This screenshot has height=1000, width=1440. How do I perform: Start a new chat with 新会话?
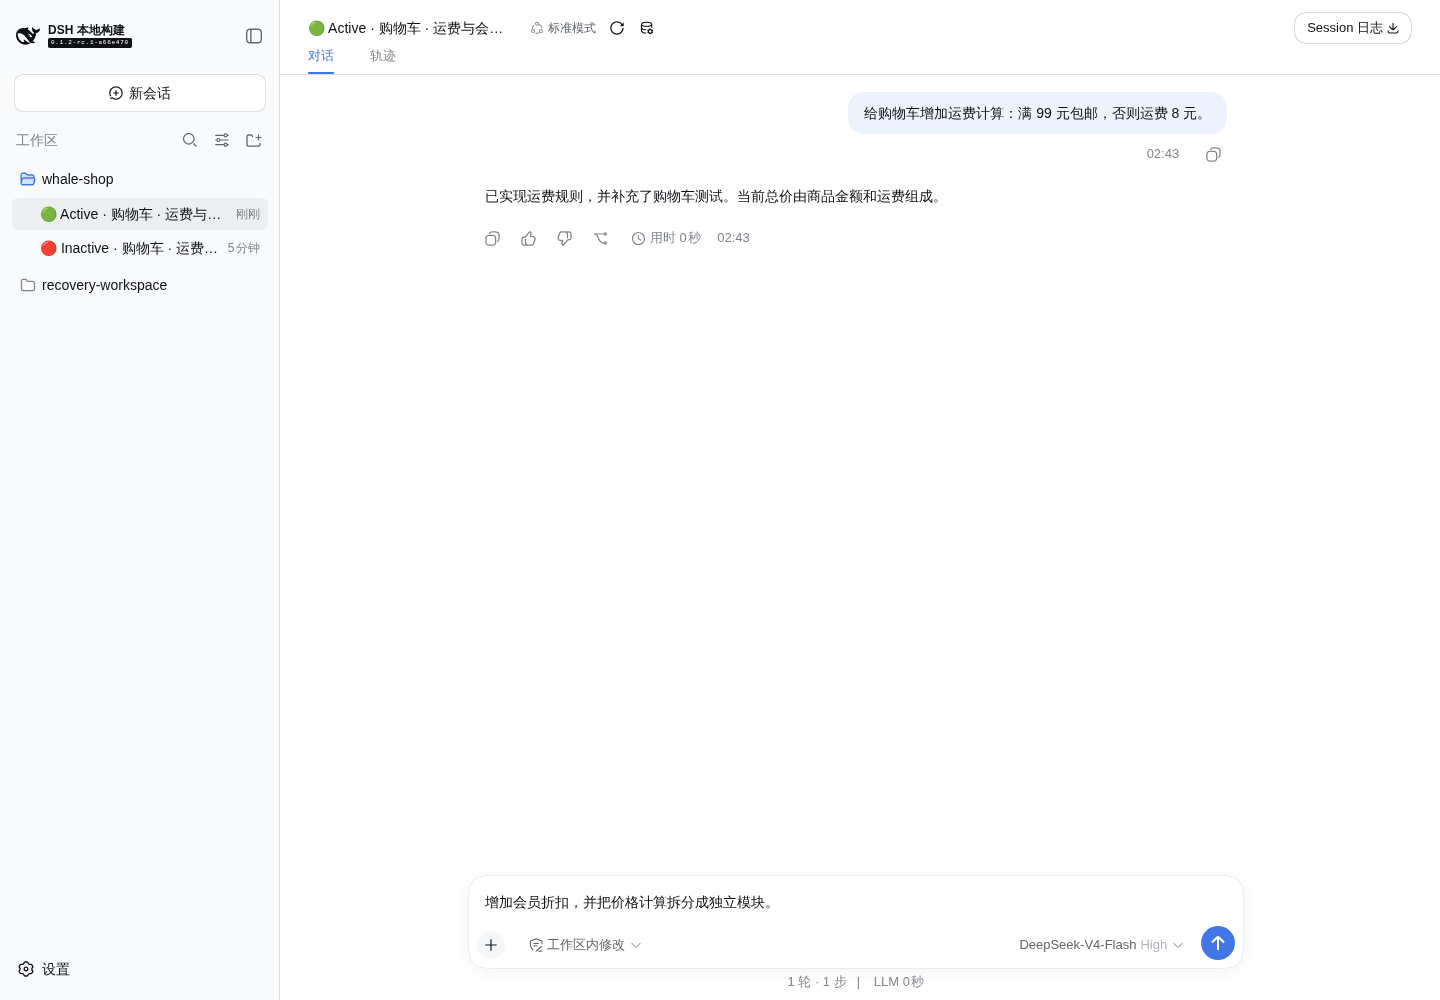click(x=140, y=93)
